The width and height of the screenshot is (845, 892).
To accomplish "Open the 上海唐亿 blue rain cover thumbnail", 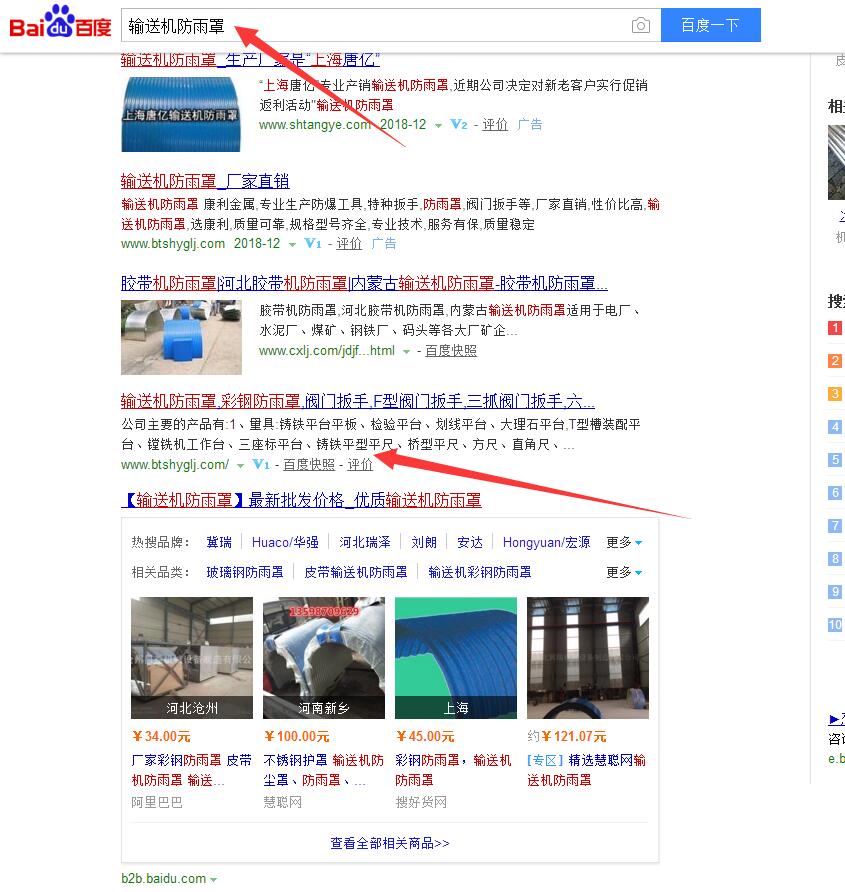I will point(181,114).
